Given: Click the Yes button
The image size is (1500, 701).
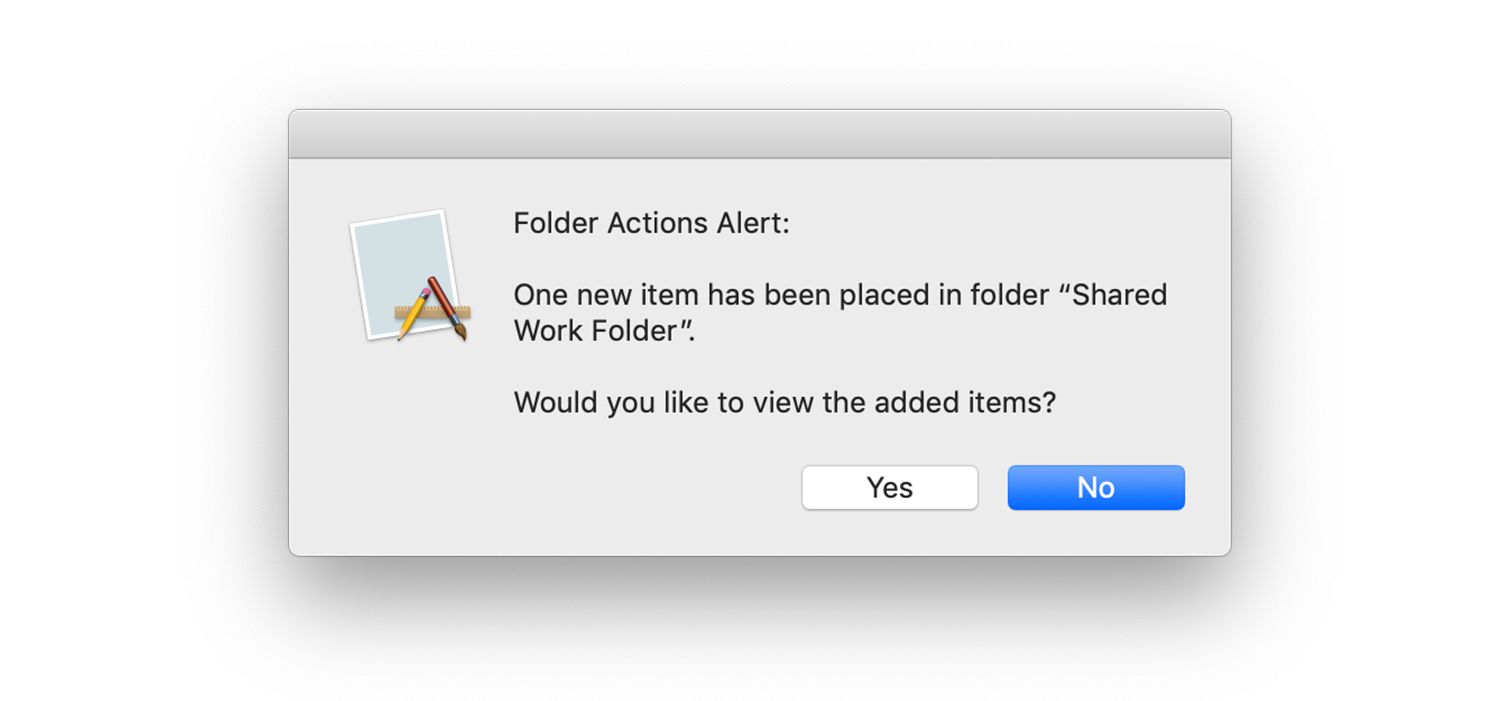Looking at the screenshot, I should 889,488.
